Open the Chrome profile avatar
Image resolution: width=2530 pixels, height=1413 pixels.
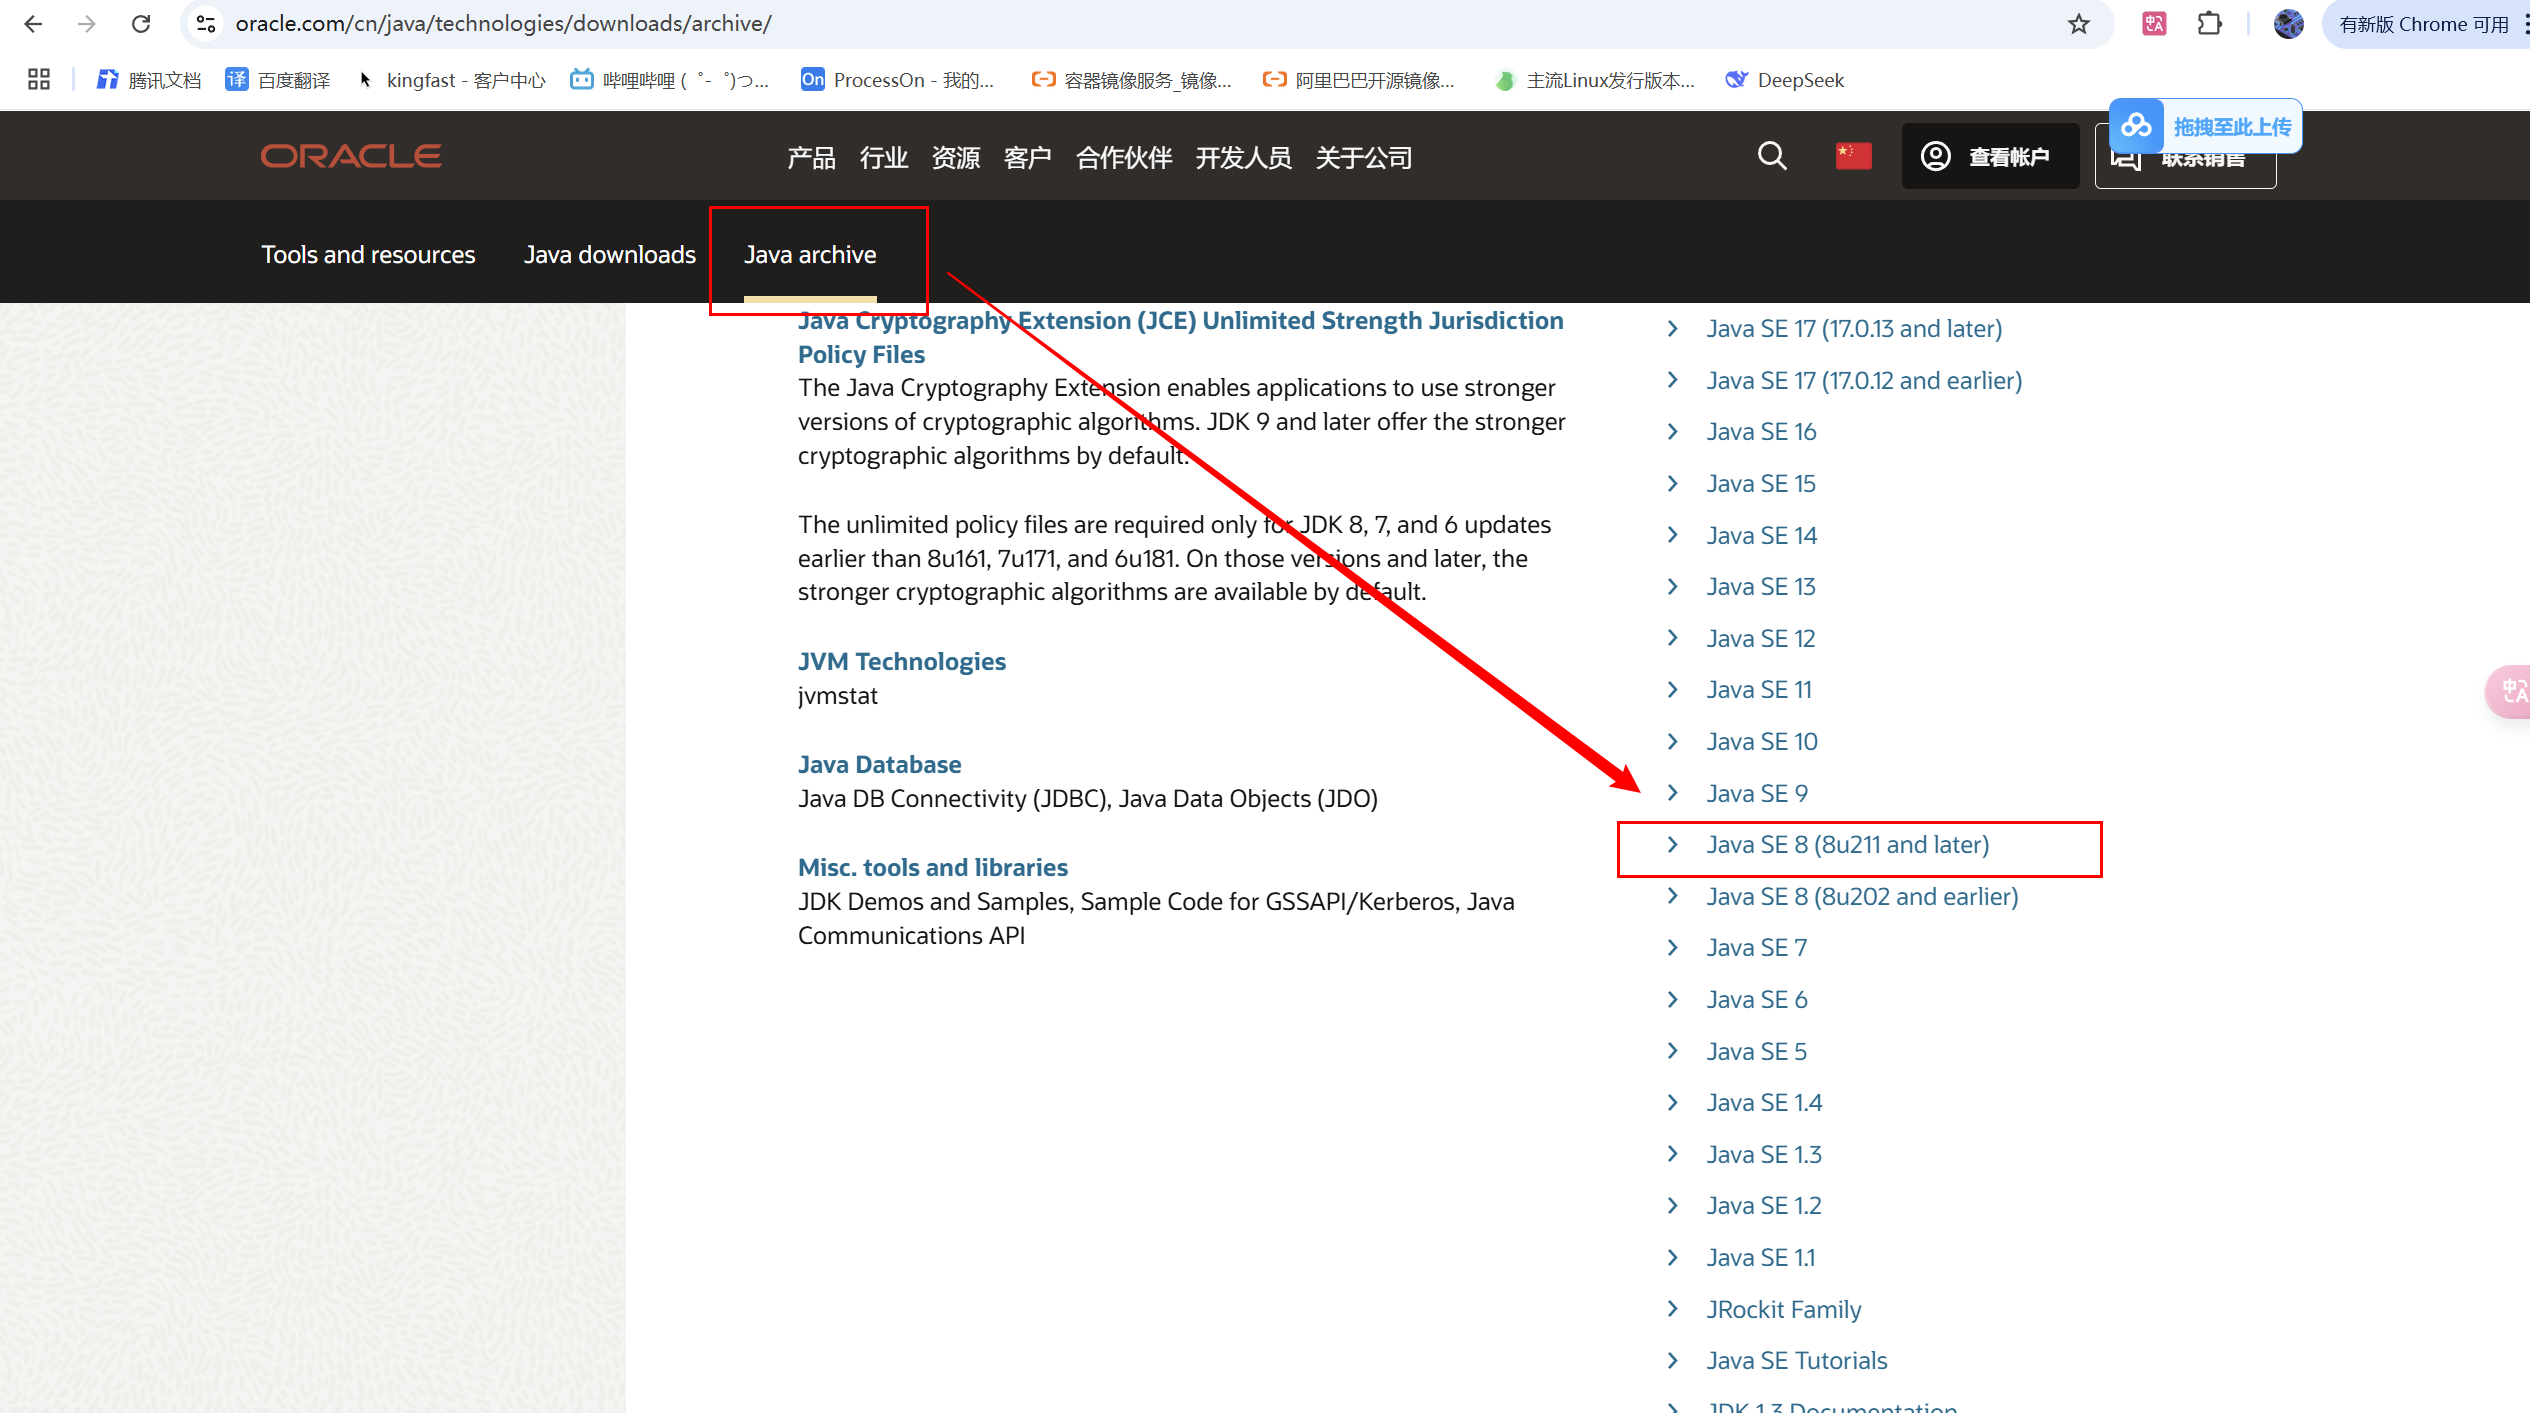point(2288,24)
